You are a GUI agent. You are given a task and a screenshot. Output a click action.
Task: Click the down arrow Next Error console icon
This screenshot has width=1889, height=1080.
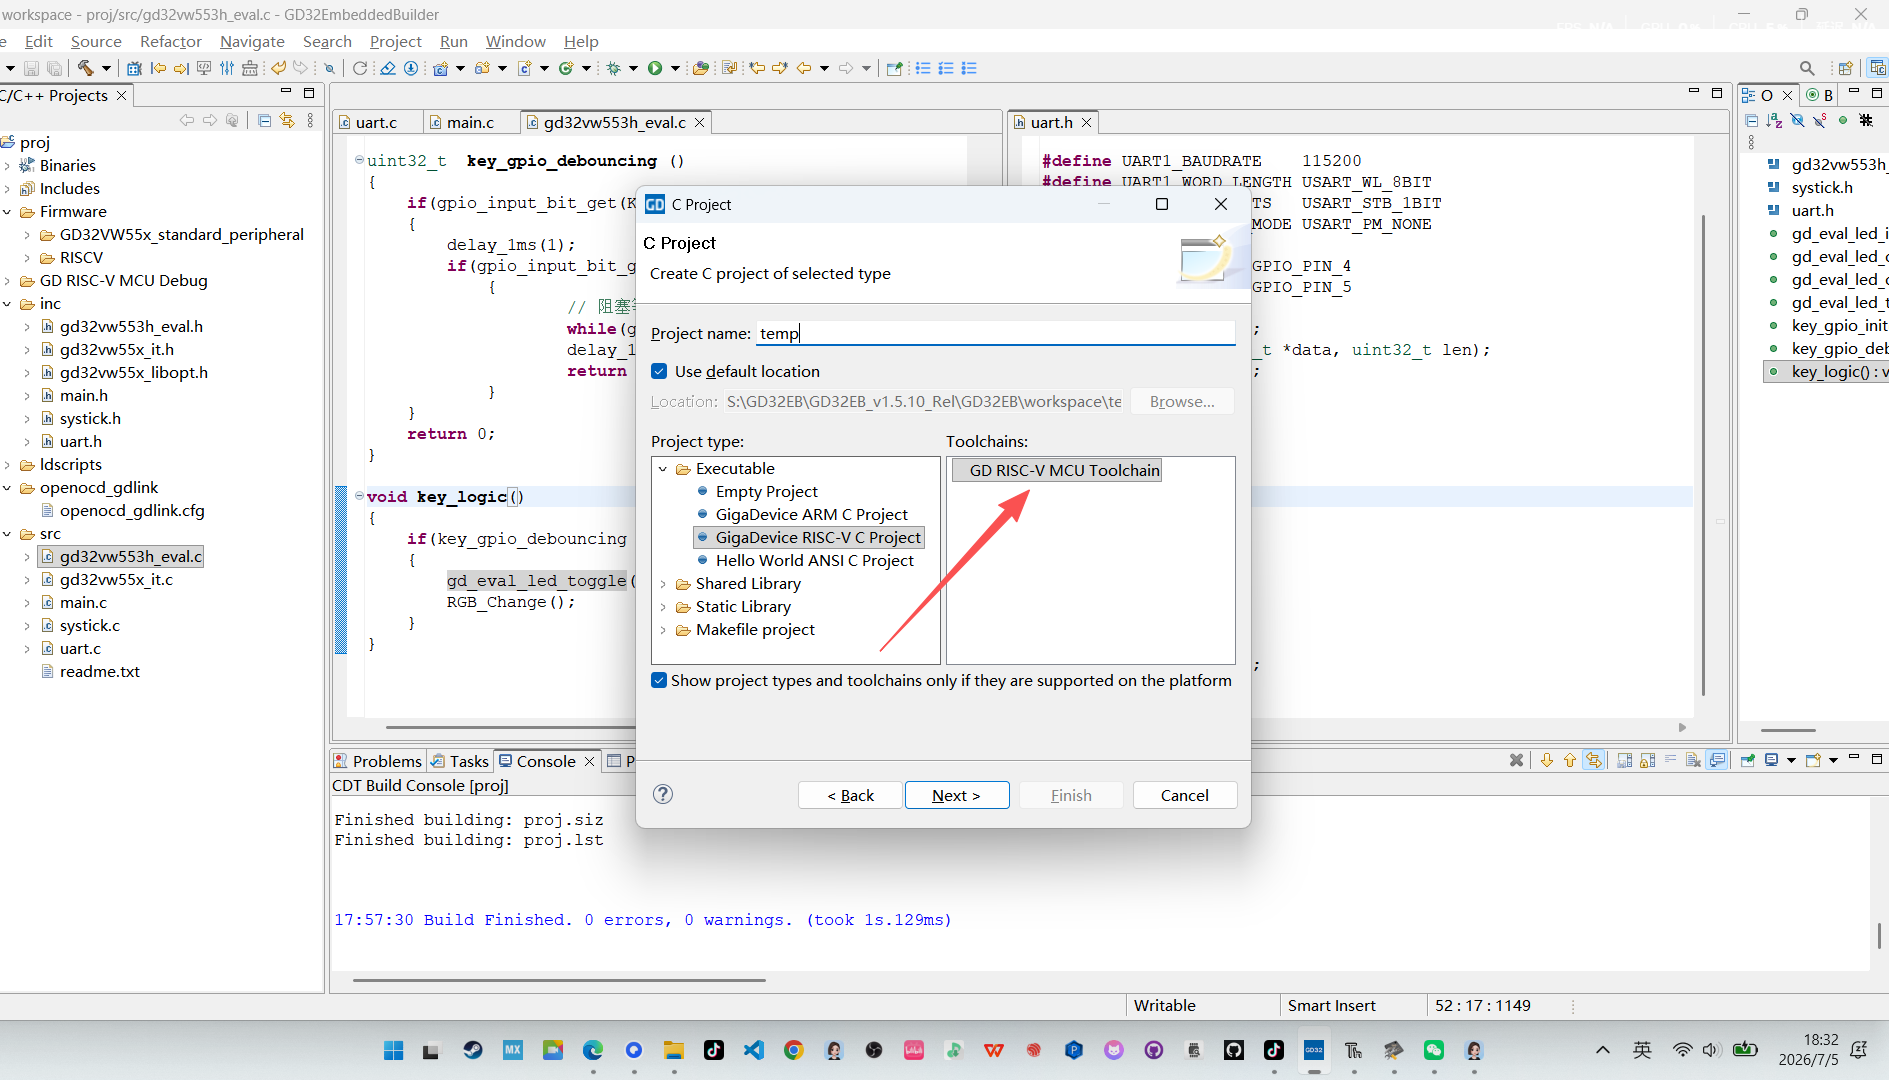click(1546, 760)
